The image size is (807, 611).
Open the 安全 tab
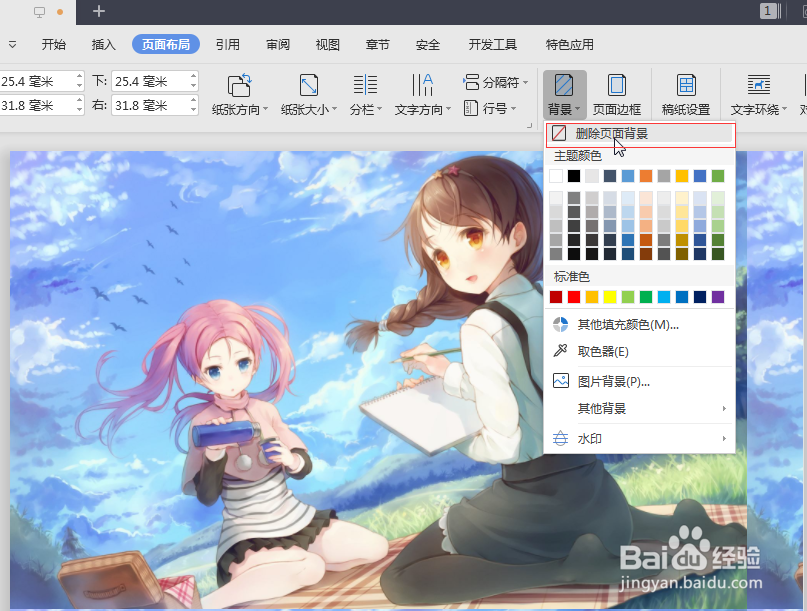428,45
